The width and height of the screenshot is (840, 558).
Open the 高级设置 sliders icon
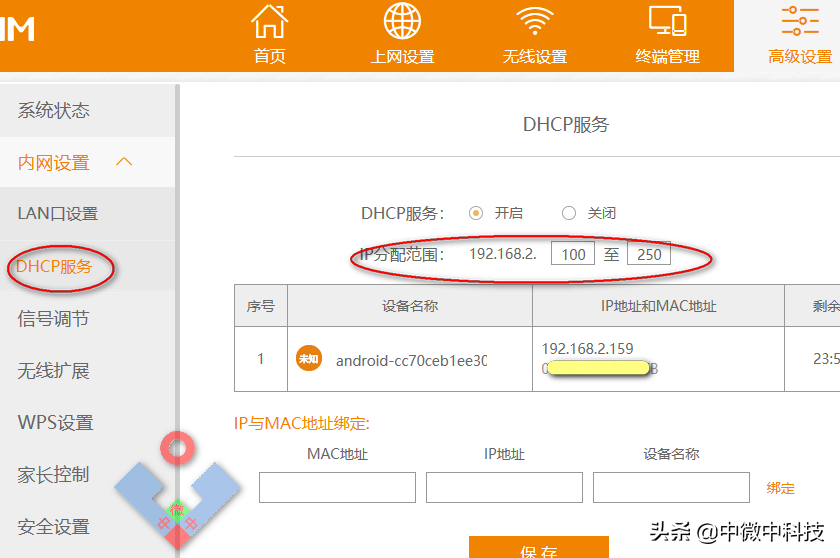click(x=800, y=21)
